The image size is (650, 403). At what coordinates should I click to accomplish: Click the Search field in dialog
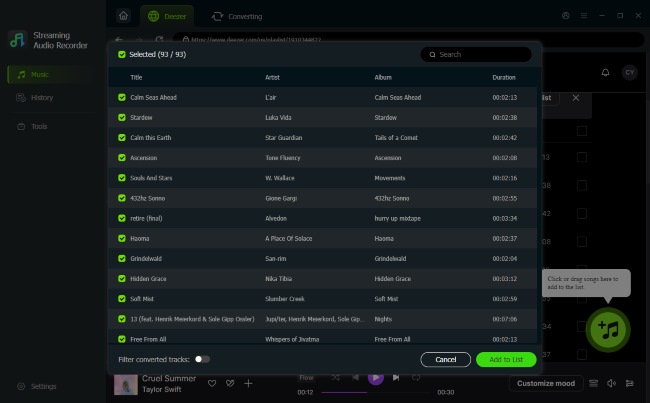pos(476,54)
